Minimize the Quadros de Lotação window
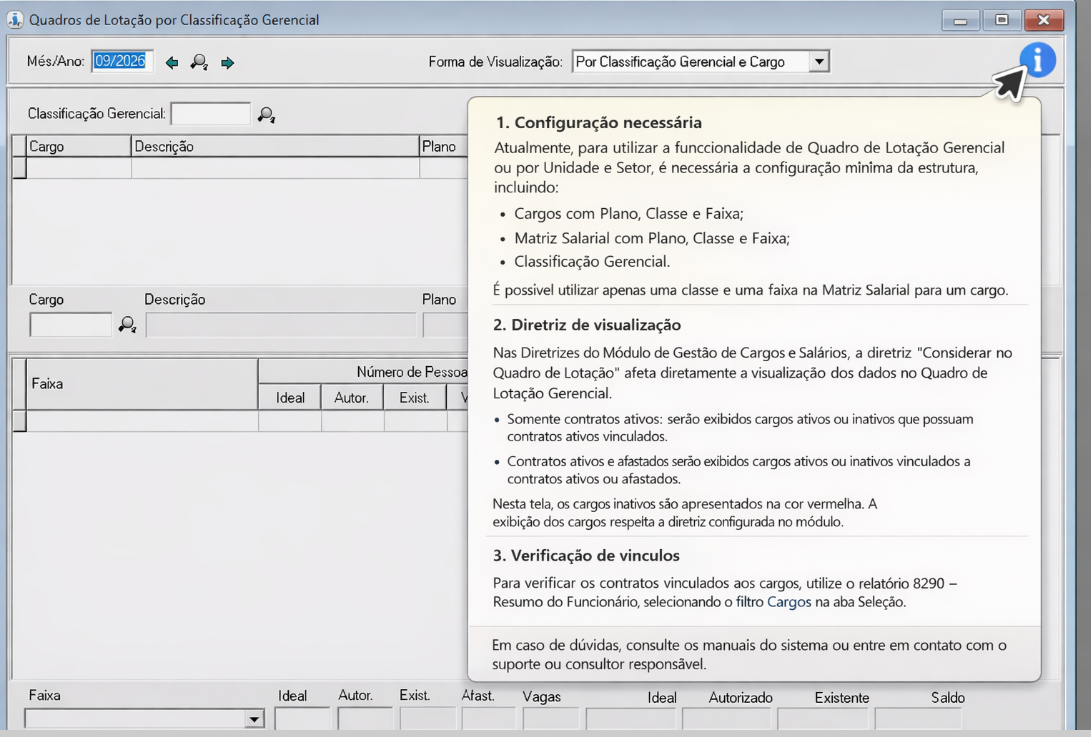 pos(960,20)
